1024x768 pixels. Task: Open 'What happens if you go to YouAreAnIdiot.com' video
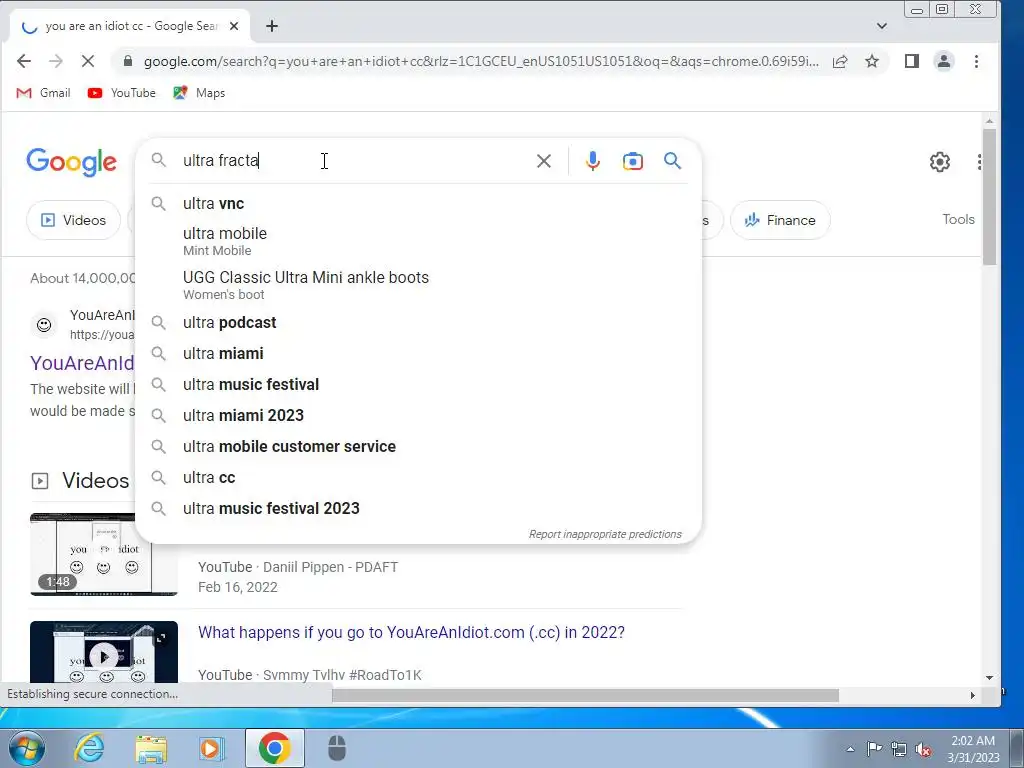[411, 632]
